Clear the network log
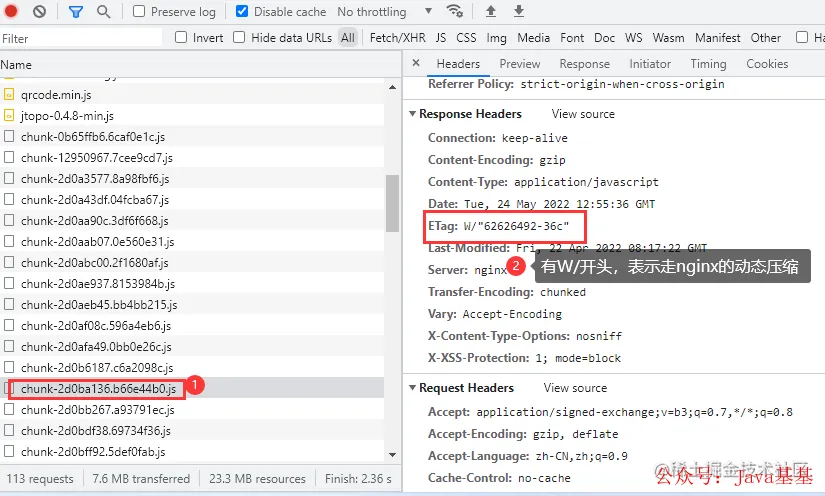 pos(39,11)
